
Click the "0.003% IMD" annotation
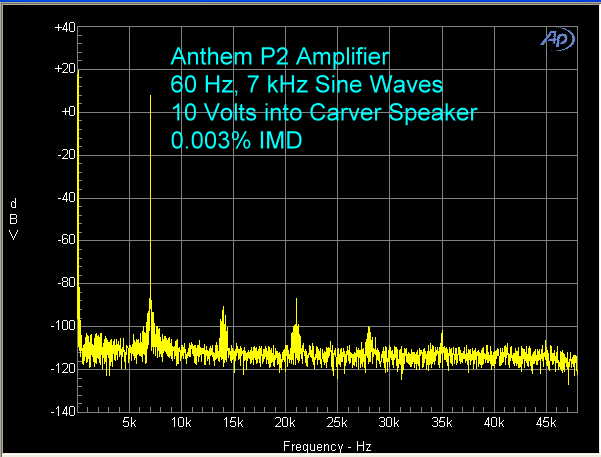(x=236, y=140)
